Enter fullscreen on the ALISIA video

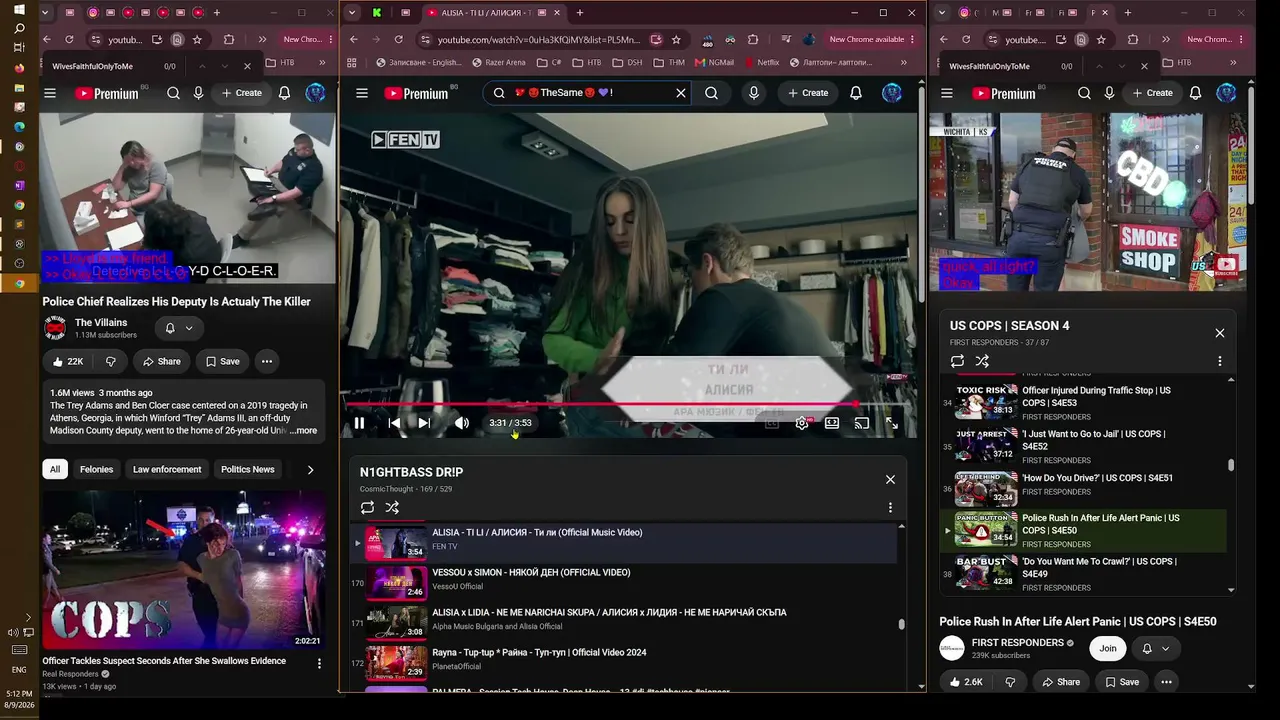[x=892, y=423]
